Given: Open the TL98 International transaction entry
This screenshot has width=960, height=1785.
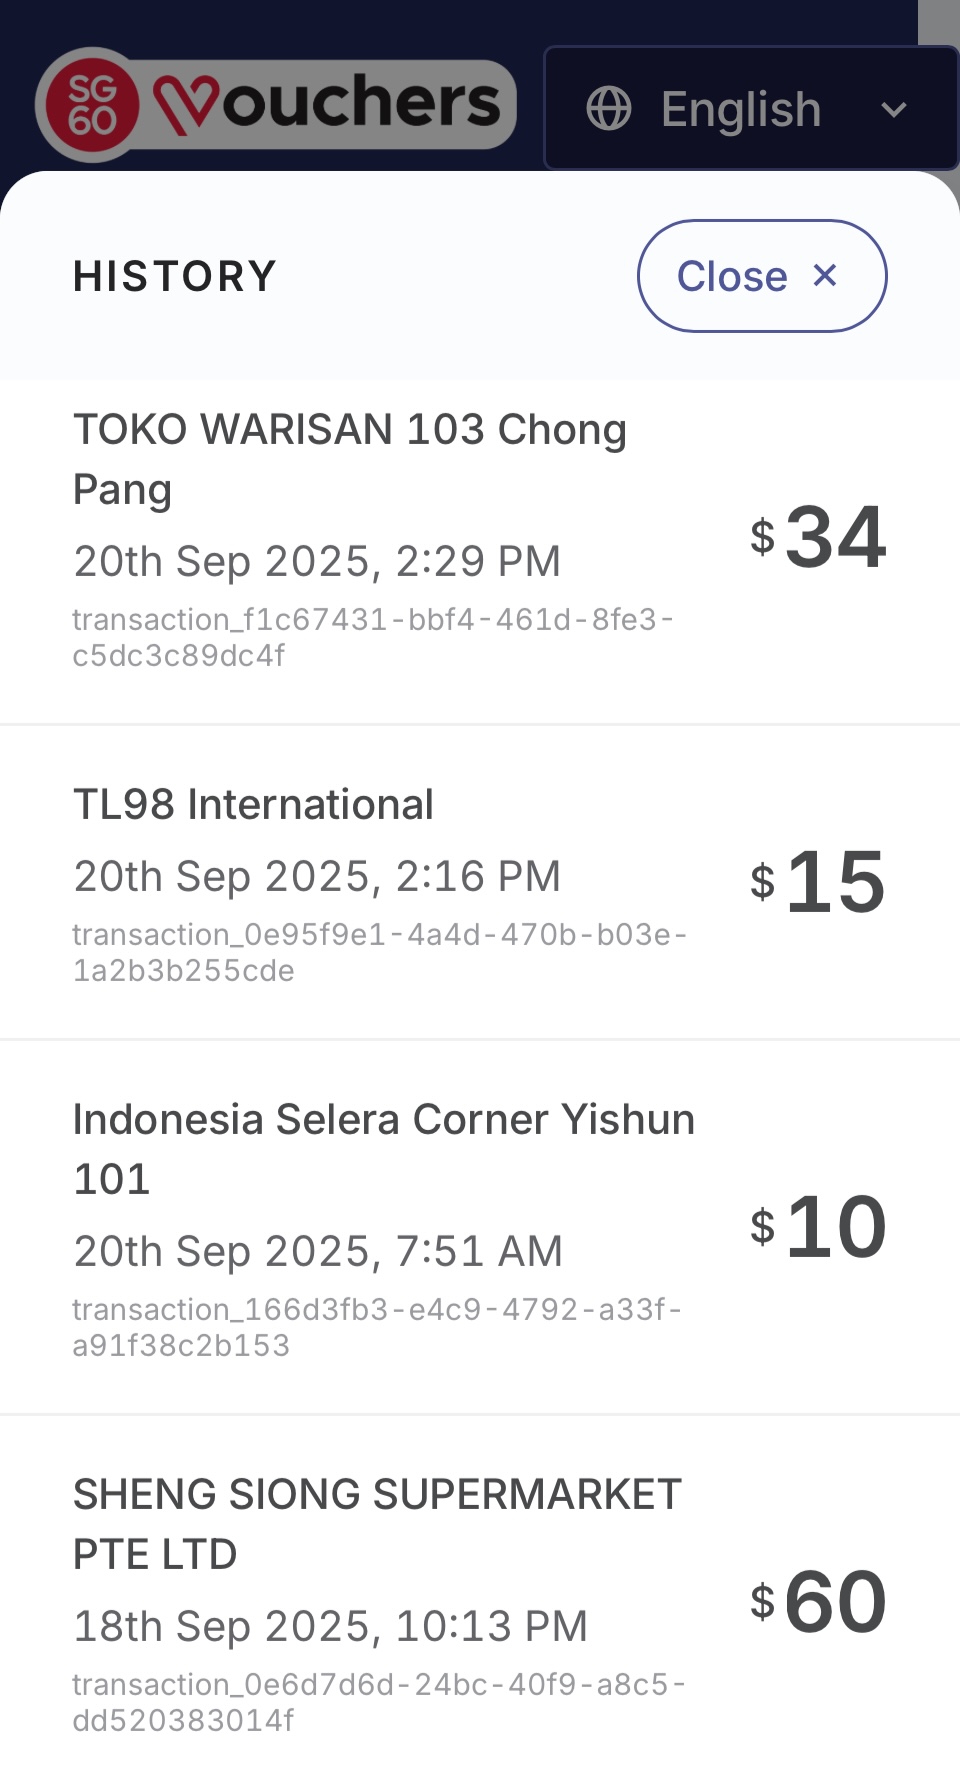Looking at the screenshot, I should point(253,804).
